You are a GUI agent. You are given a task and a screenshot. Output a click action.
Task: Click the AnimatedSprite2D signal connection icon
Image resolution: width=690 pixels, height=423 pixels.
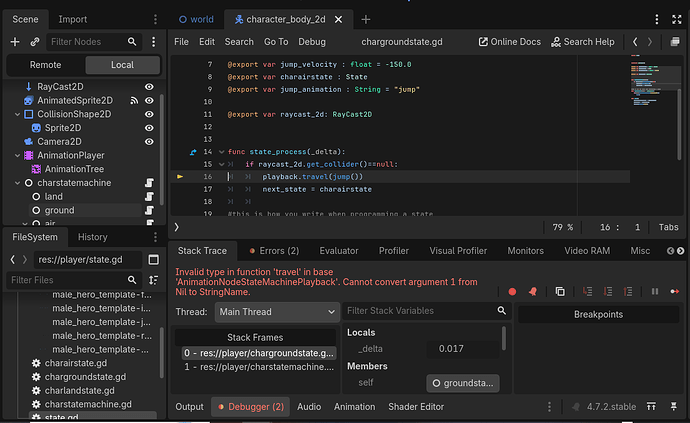(134, 100)
